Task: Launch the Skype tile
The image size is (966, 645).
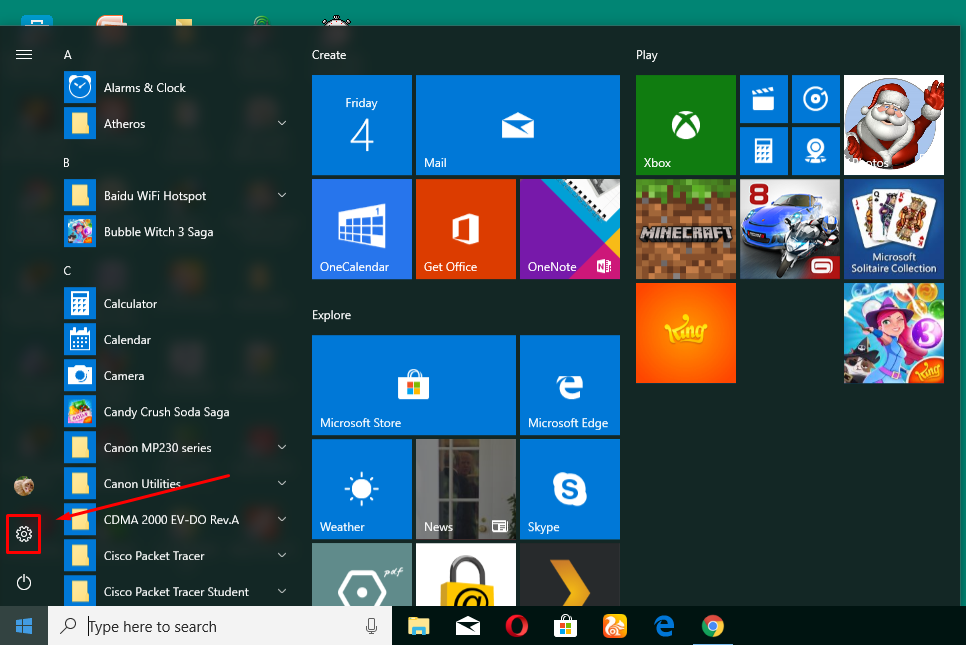Action: [570, 489]
